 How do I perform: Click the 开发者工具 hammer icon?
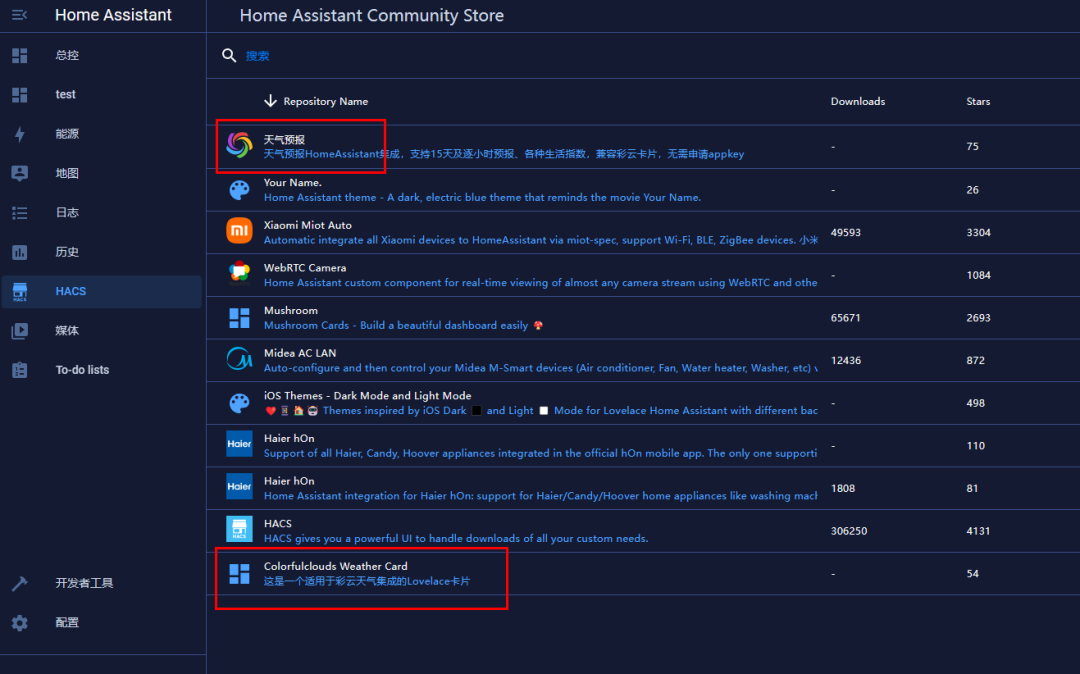[x=19, y=583]
